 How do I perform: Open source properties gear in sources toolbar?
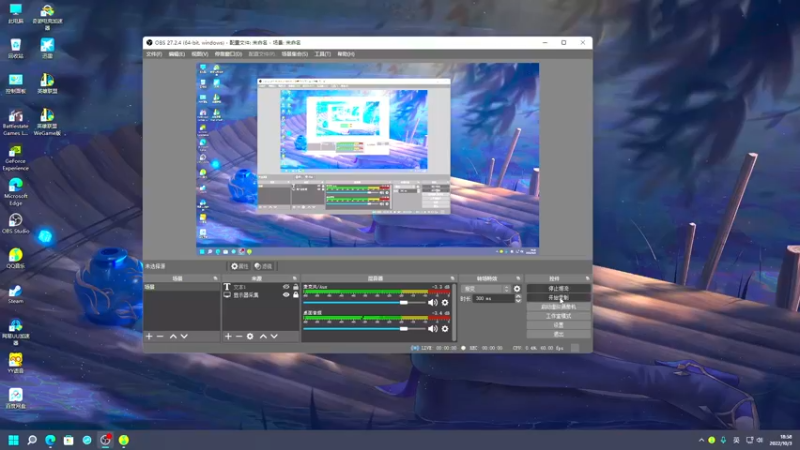[250, 336]
